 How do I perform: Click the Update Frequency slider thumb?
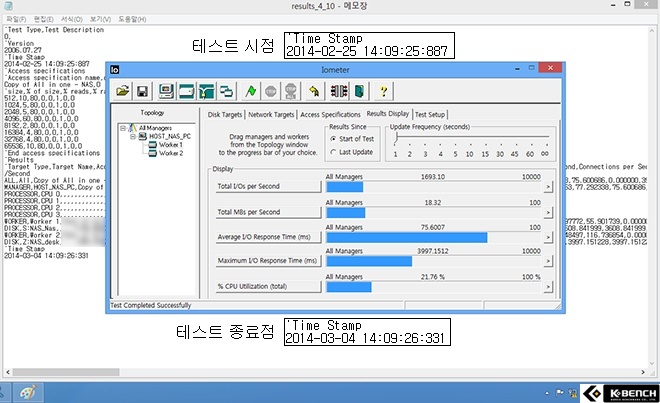pos(396,138)
